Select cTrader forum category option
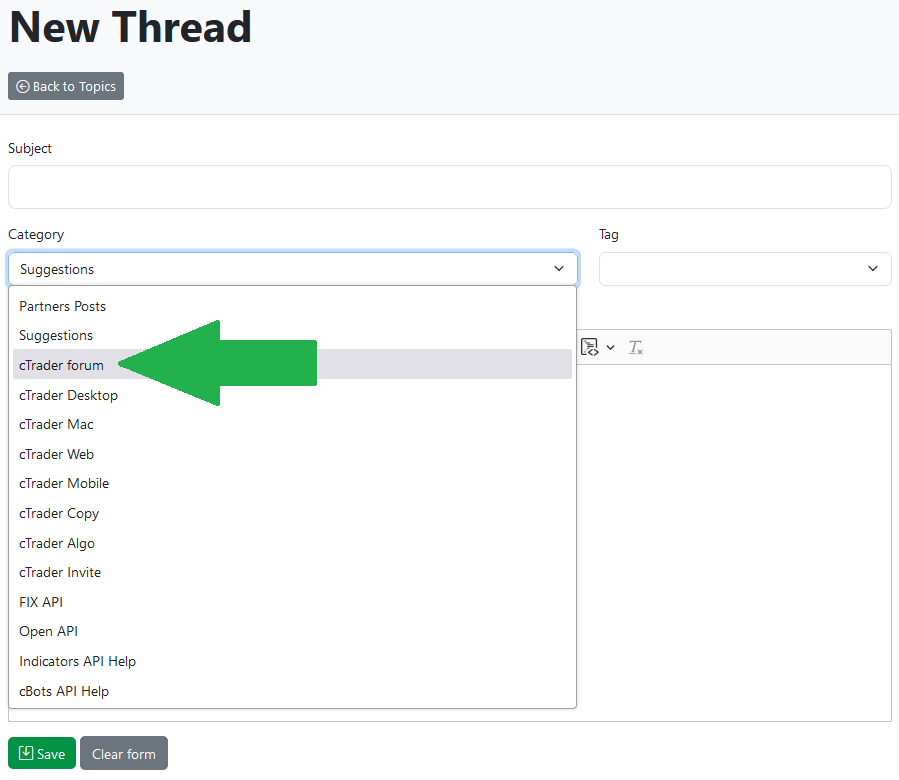 pos(292,365)
